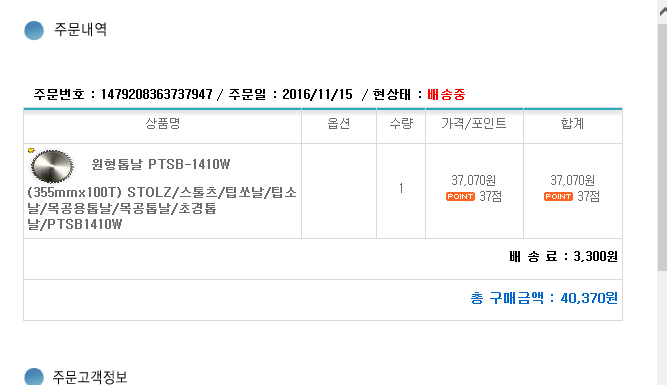Select the 옵션 column header
Viewport: 667px width, 385px height.
[339, 123]
